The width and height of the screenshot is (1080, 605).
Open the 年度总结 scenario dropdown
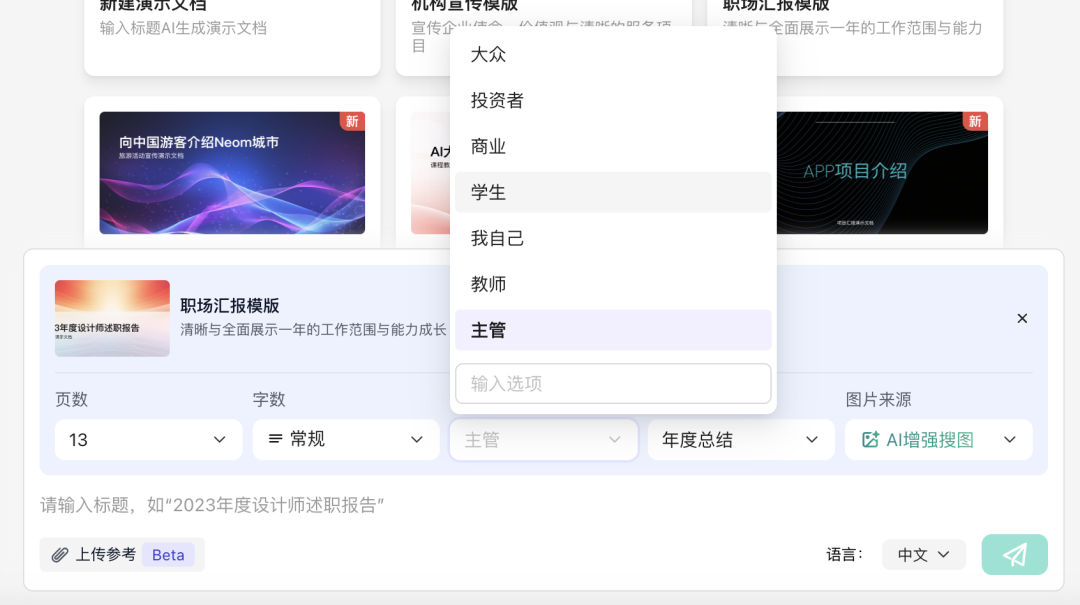(741, 439)
